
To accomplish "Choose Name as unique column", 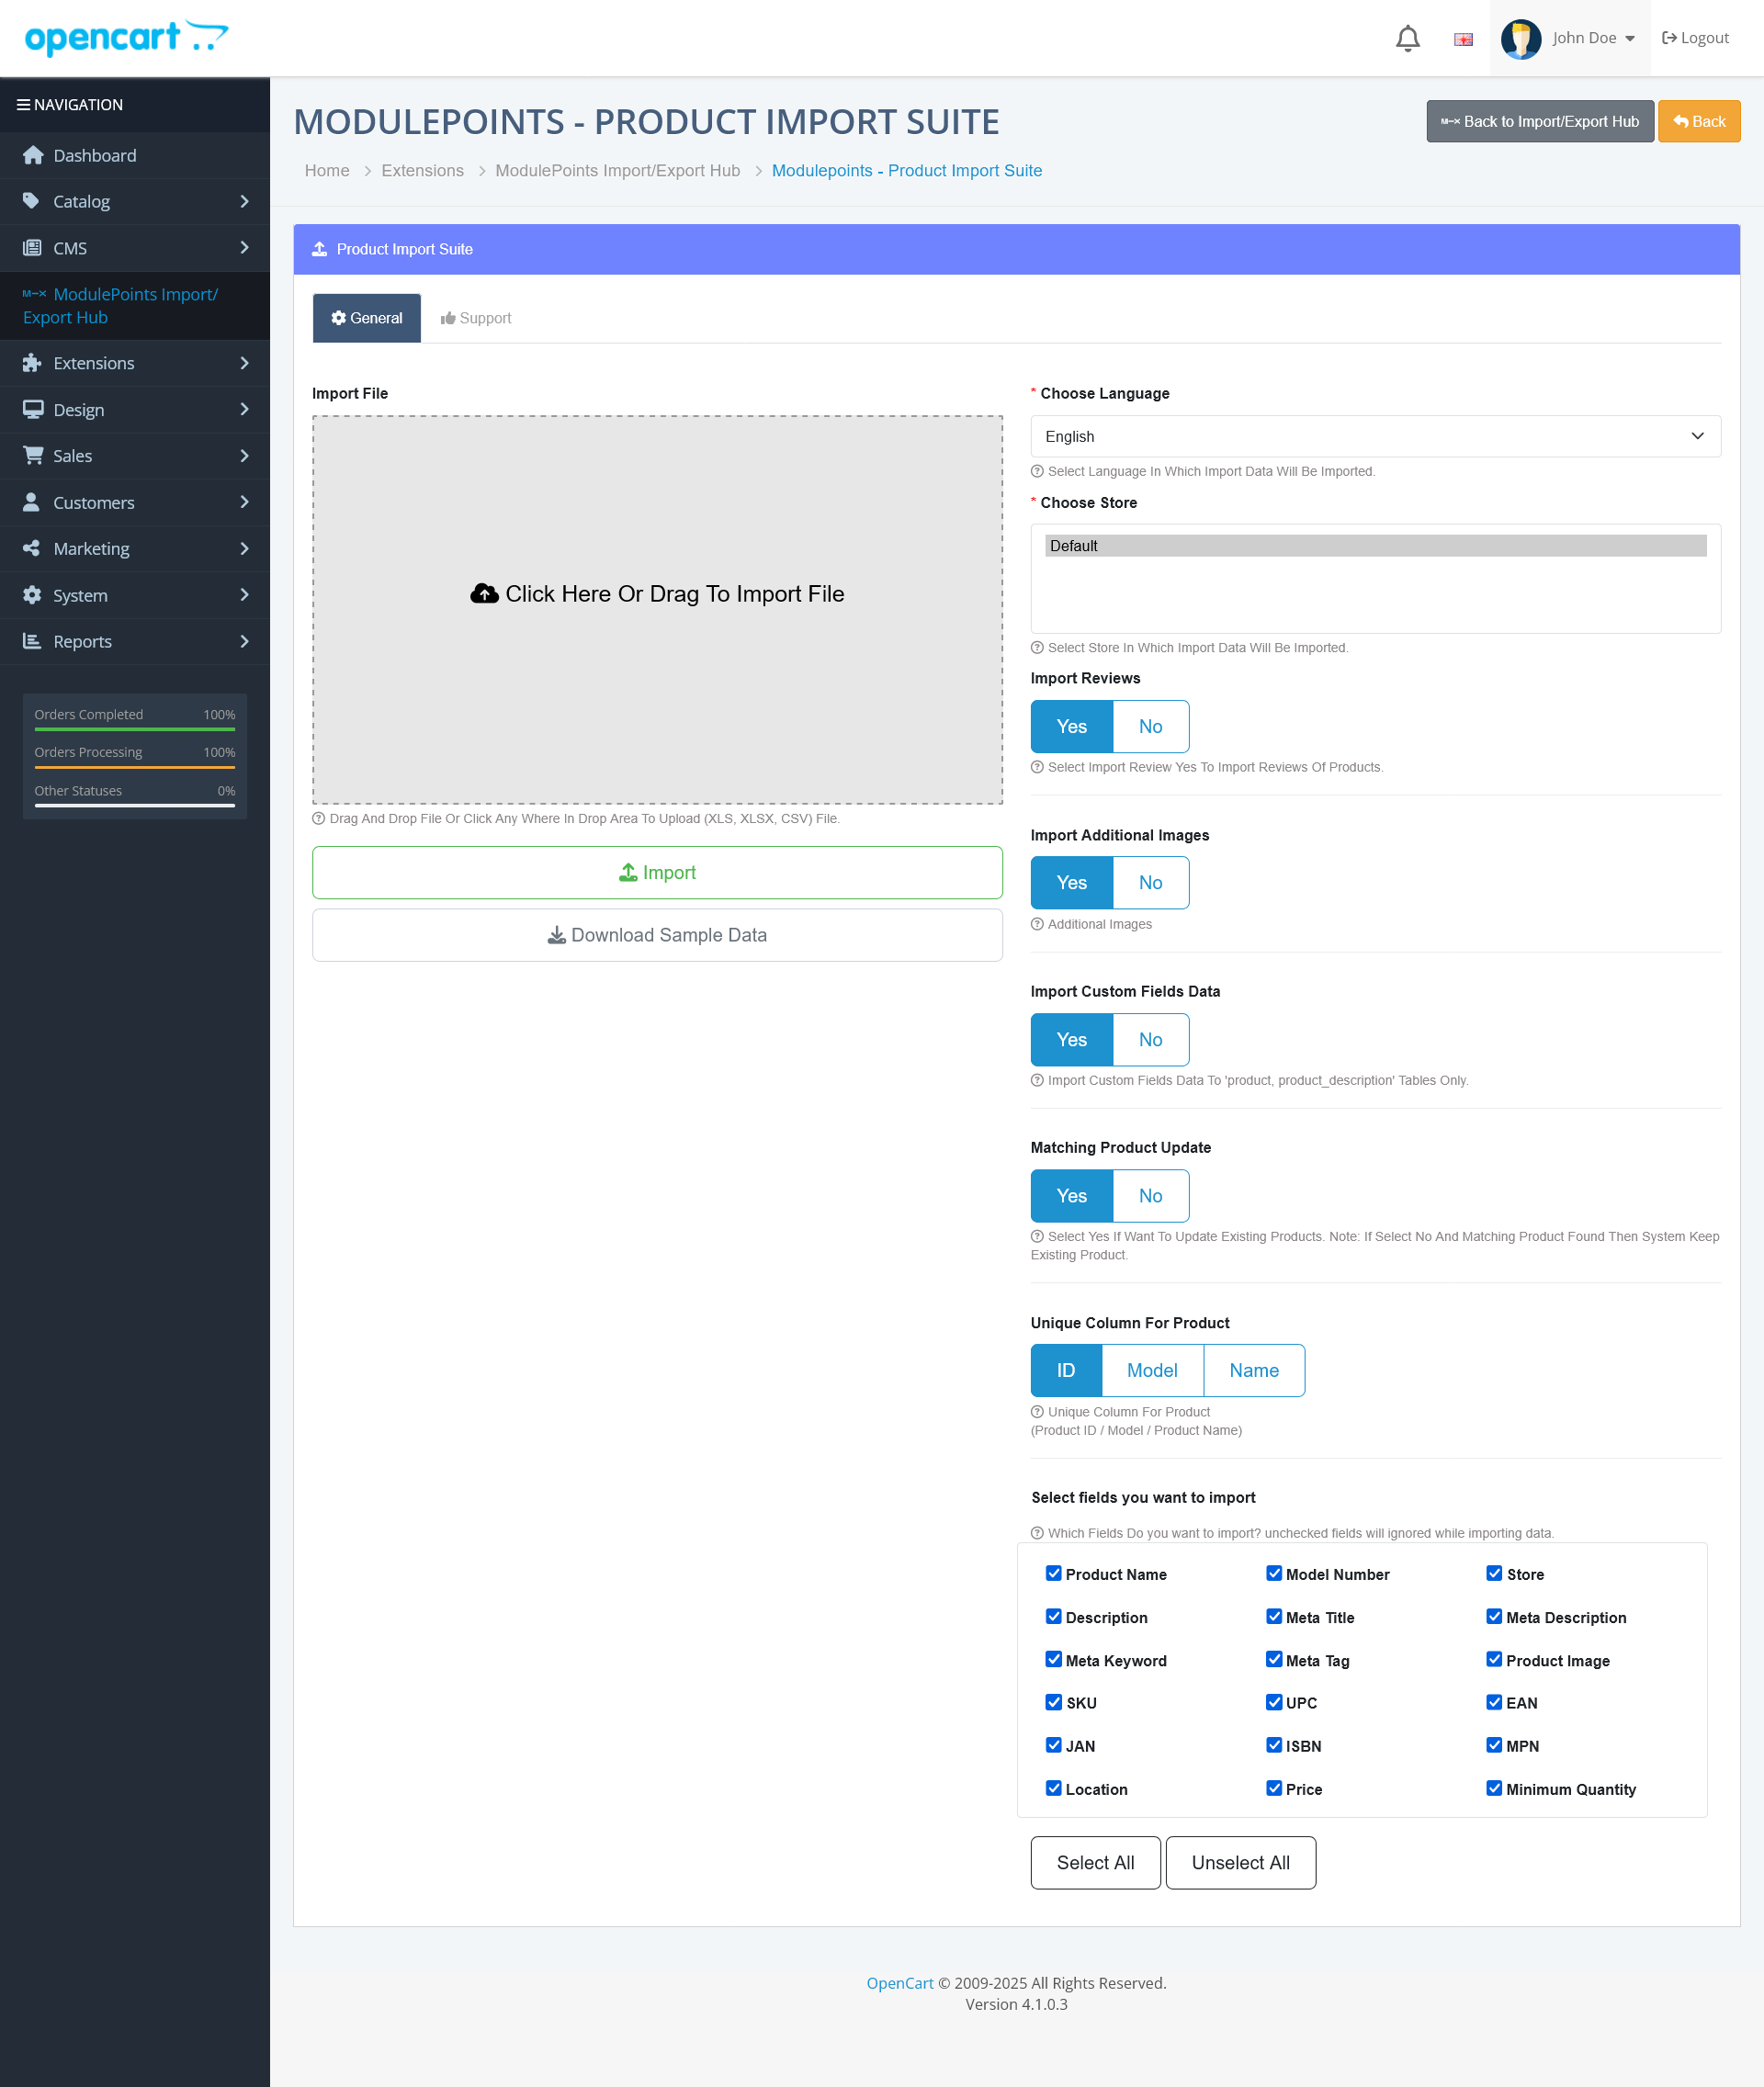I will tap(1254, 1370).
